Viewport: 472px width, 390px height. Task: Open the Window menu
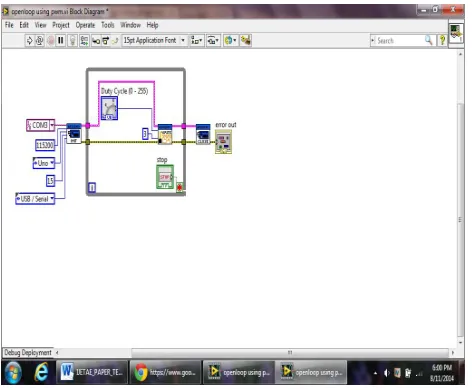click(x=130, y=25)
